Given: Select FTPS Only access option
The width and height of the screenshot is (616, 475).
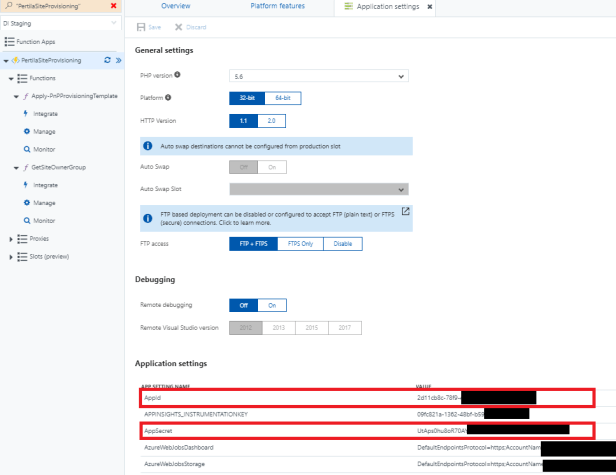Looking at the screenshot, I should point(301,243).
